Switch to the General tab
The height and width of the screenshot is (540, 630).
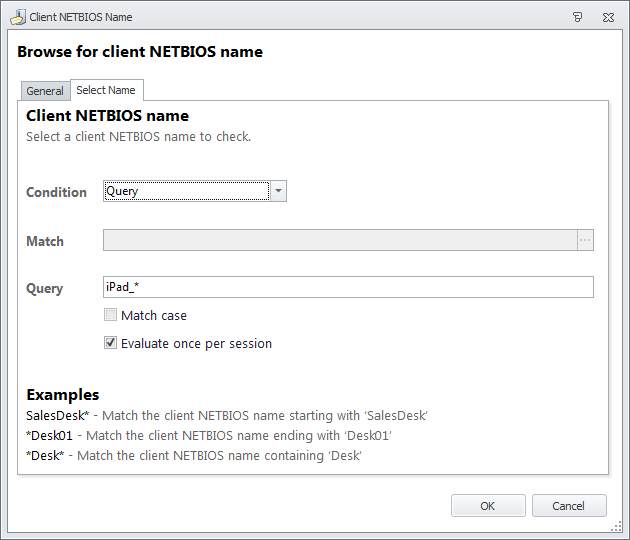click(45, 91)
